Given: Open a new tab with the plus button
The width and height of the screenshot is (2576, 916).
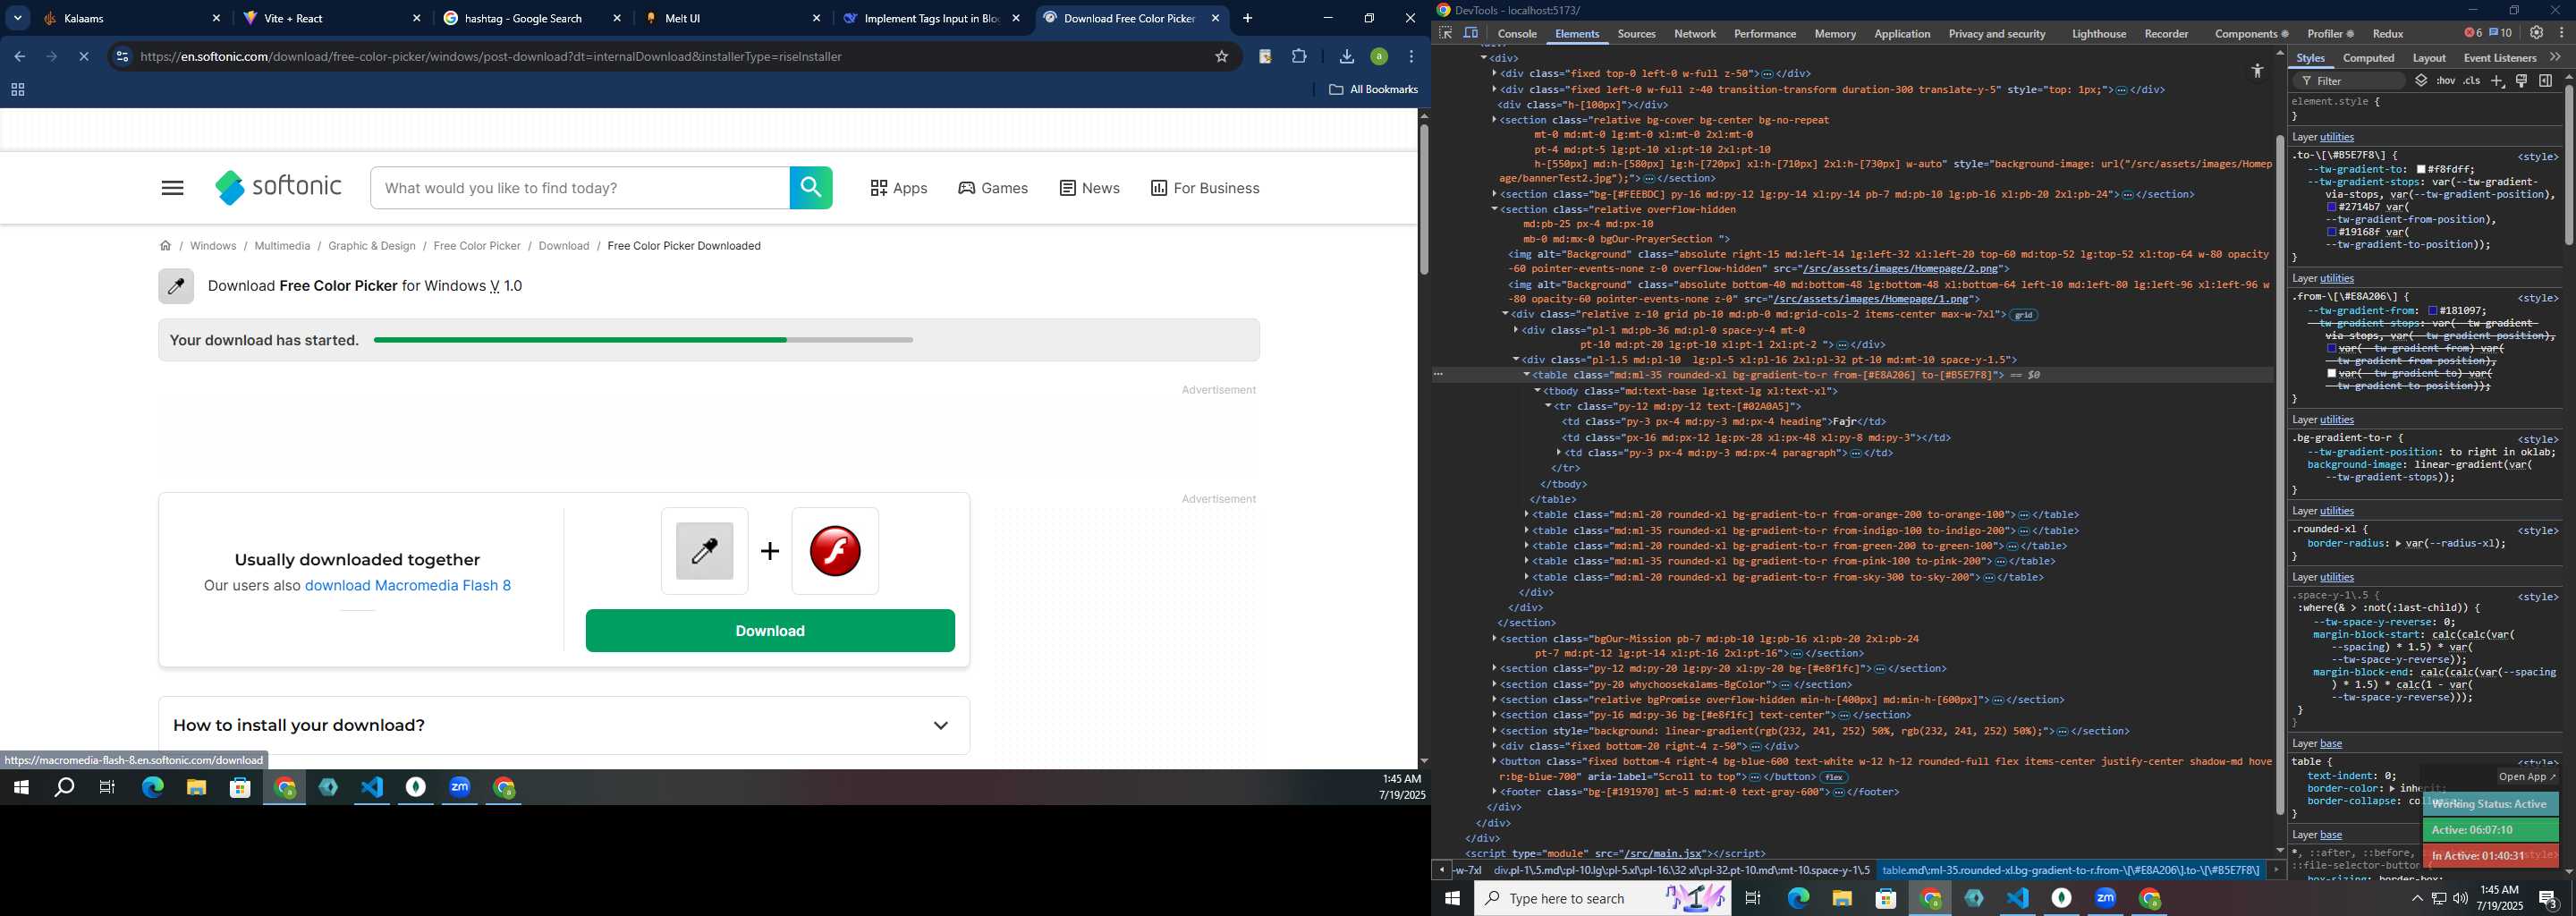Looking at the screenshot, I should 1247,18.
